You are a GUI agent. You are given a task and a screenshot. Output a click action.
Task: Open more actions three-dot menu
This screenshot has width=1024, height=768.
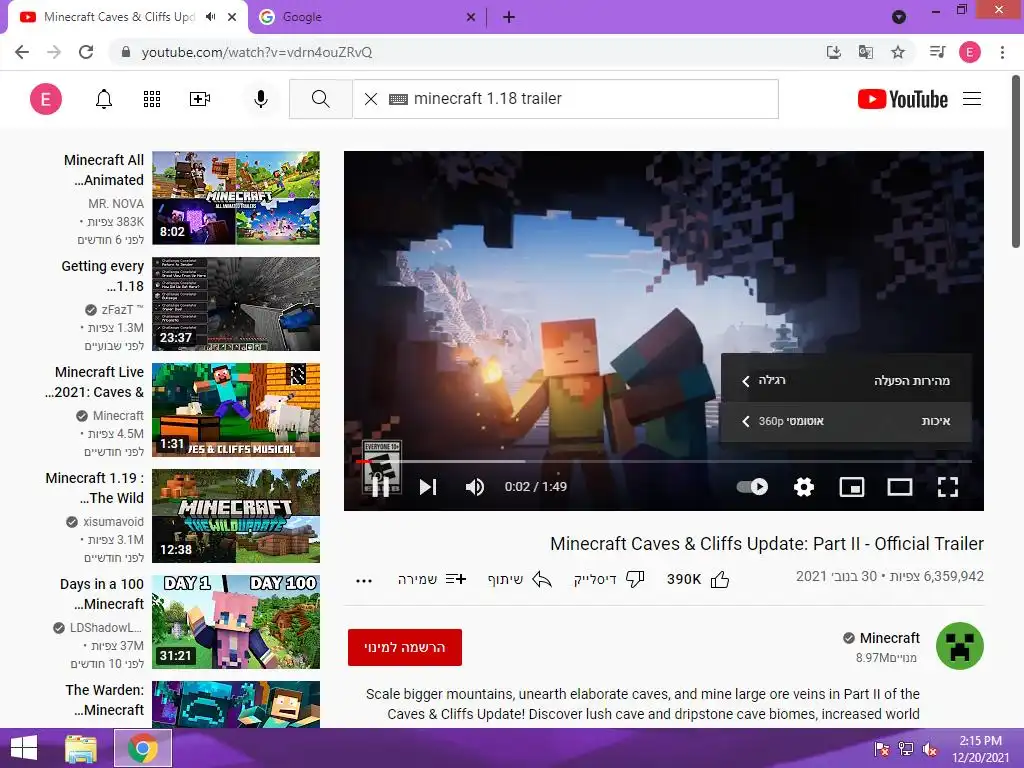pos(364,581)
